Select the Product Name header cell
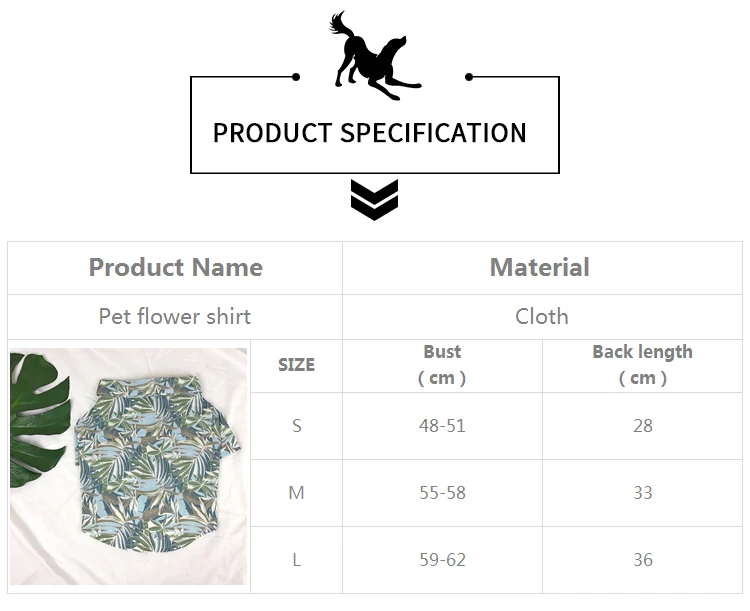 pos(175,268)
